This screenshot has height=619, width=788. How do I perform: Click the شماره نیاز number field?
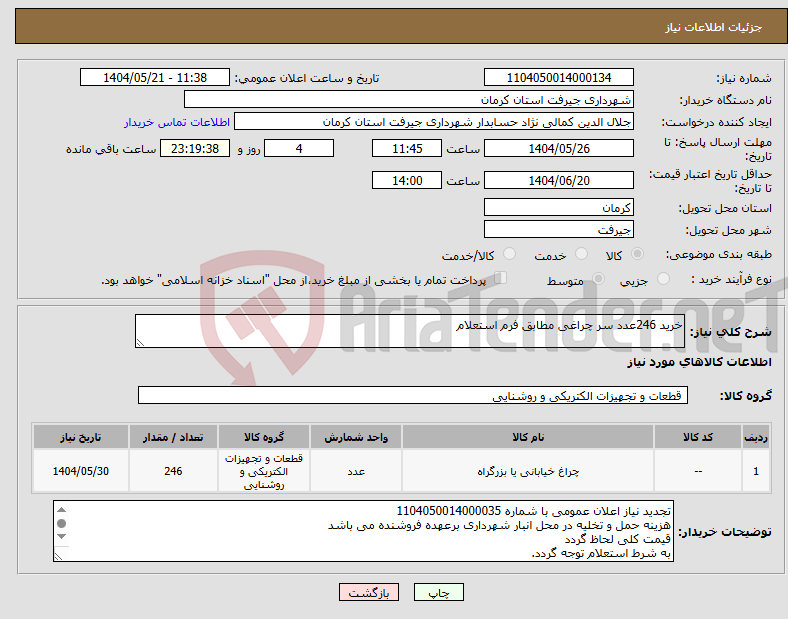(558, 78)
